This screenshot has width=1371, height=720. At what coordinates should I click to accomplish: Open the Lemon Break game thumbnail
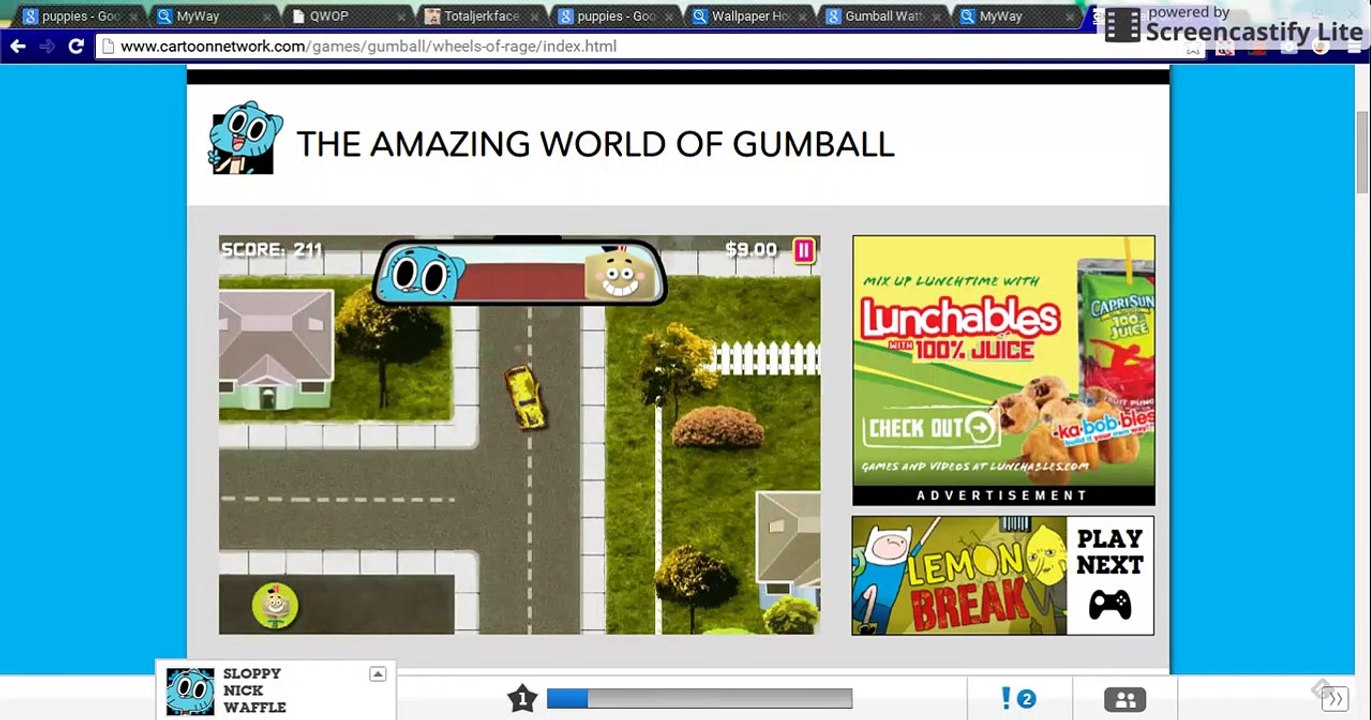click(x=959, y=575)
